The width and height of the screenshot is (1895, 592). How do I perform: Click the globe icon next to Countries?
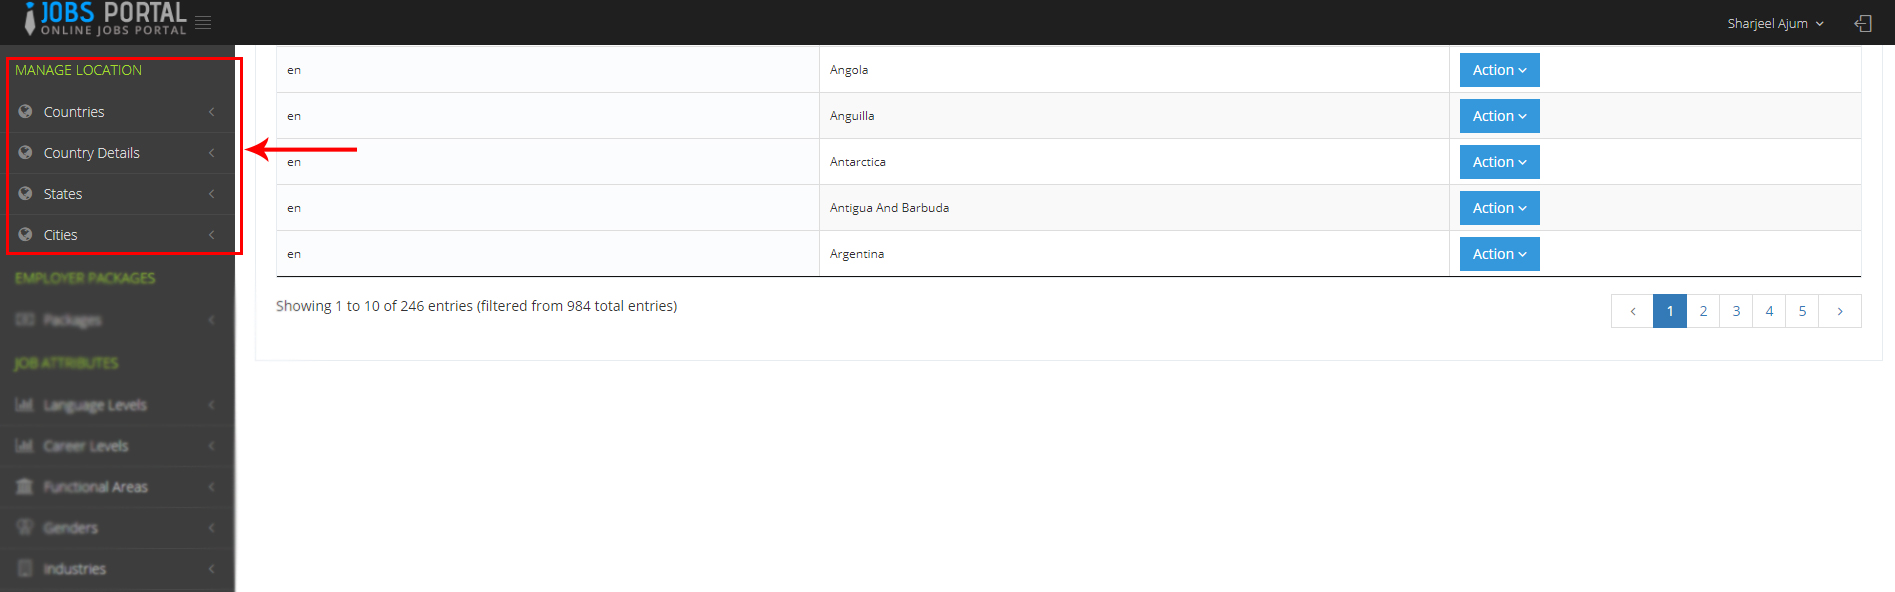(x=26, y=112)
